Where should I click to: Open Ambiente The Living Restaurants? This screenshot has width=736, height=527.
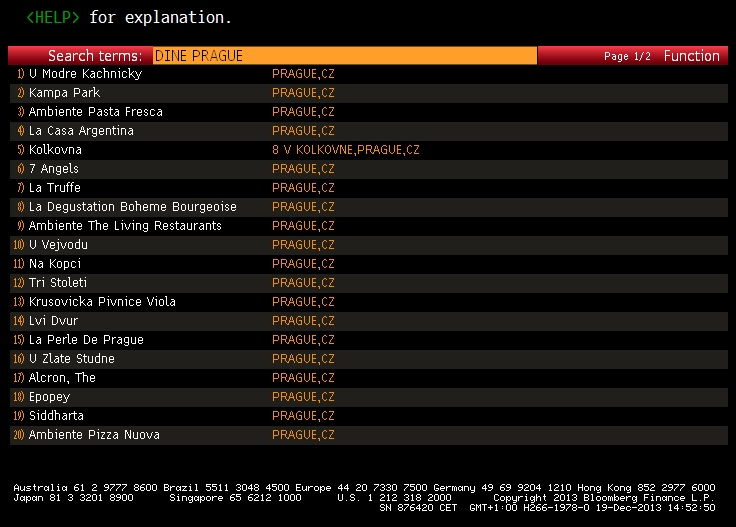pos(125,226)
